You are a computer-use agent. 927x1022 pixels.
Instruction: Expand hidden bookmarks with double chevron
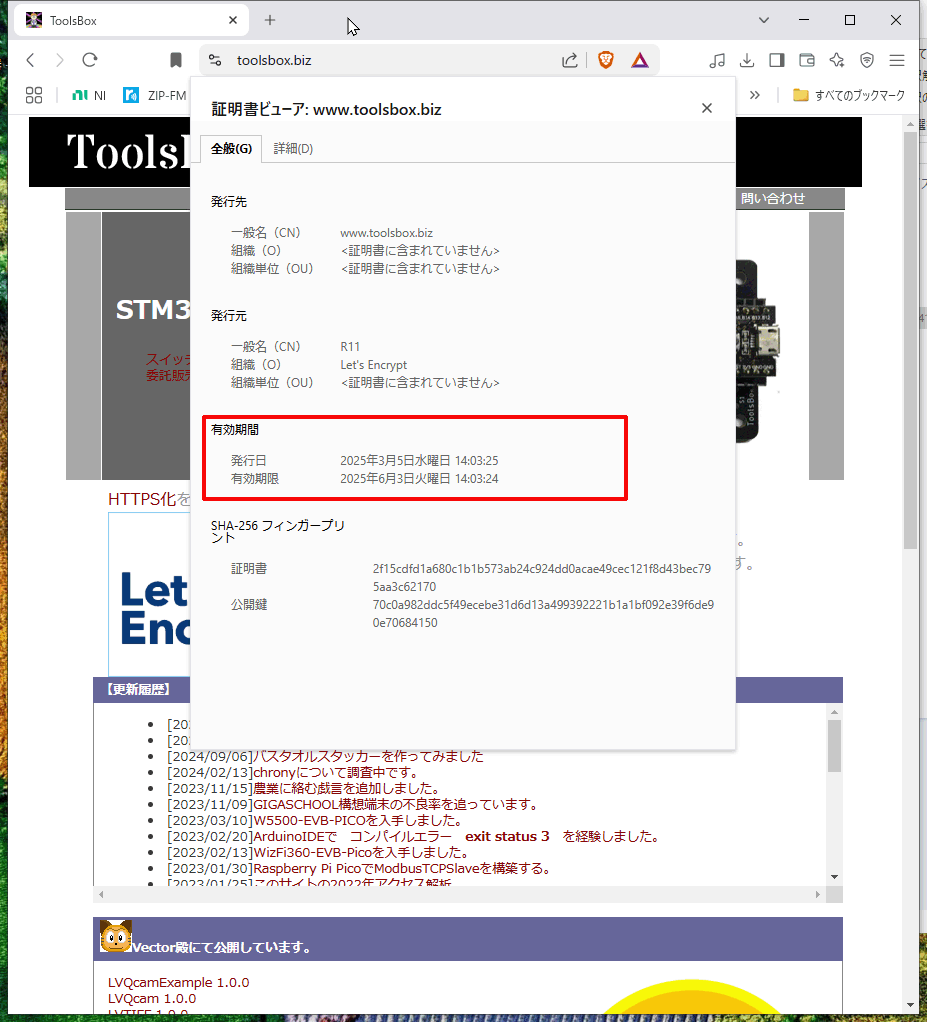(x=755, y=95)
